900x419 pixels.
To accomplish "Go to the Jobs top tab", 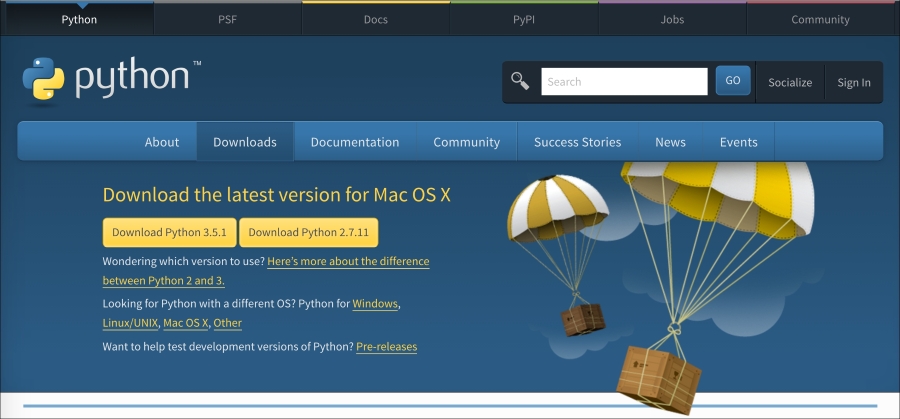I will click(672, 19).
